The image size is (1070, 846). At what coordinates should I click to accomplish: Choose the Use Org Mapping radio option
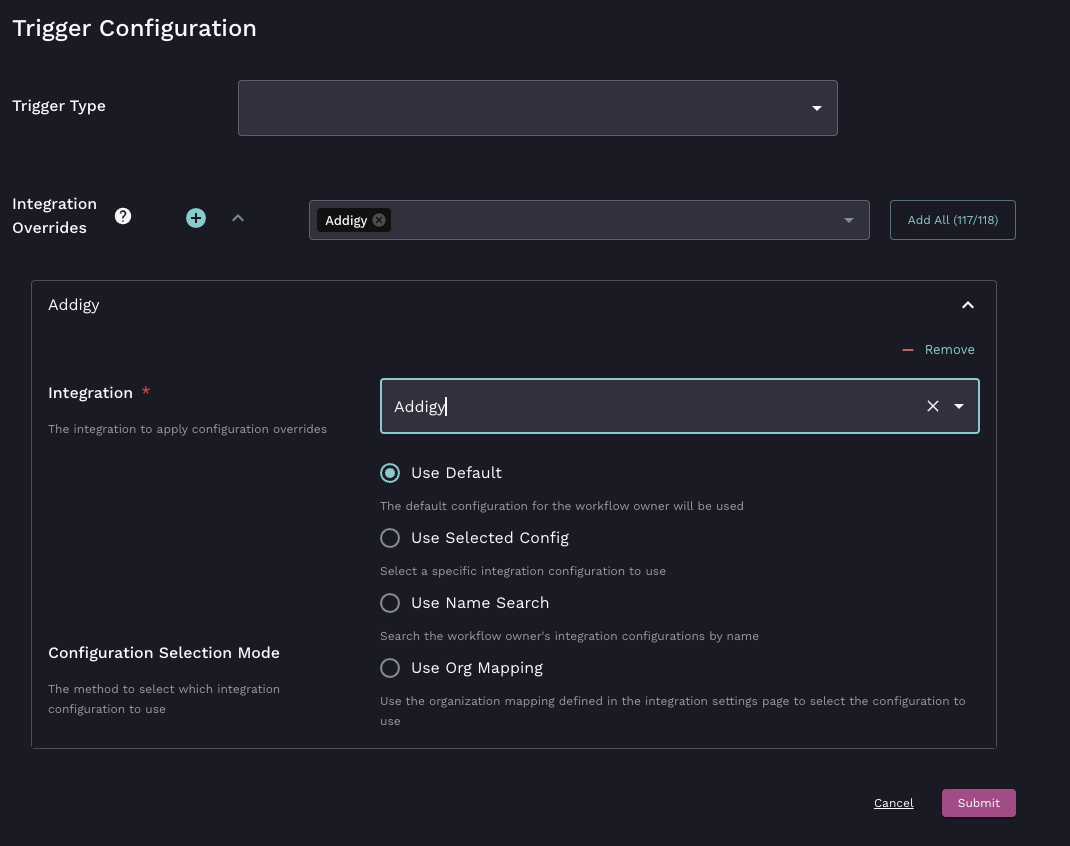(x=390, y=668)
